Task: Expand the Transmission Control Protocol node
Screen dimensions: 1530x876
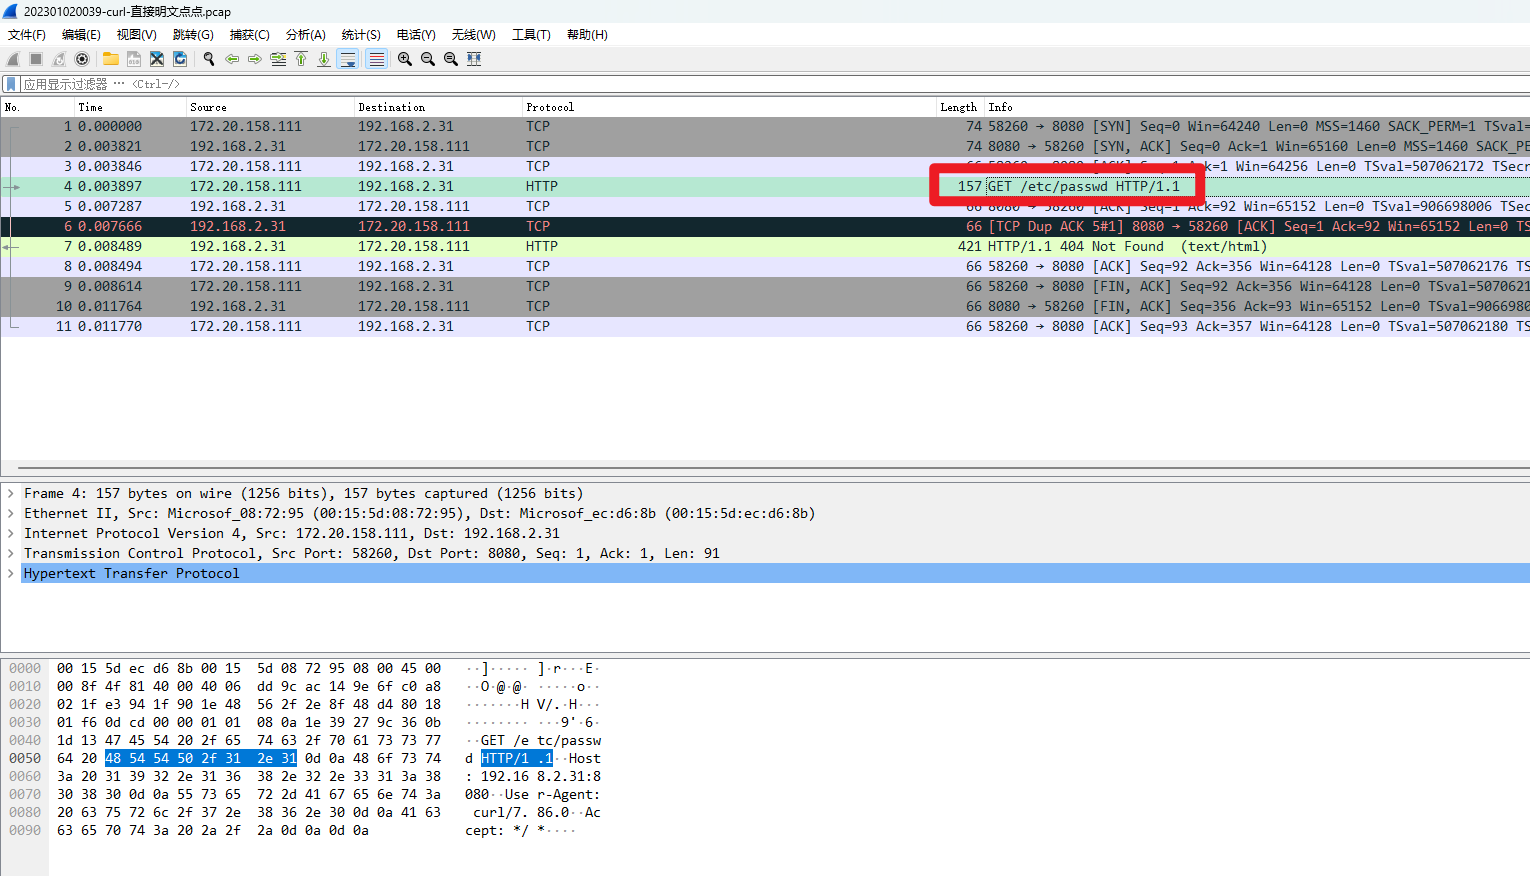Action: (x=11, y=553)
